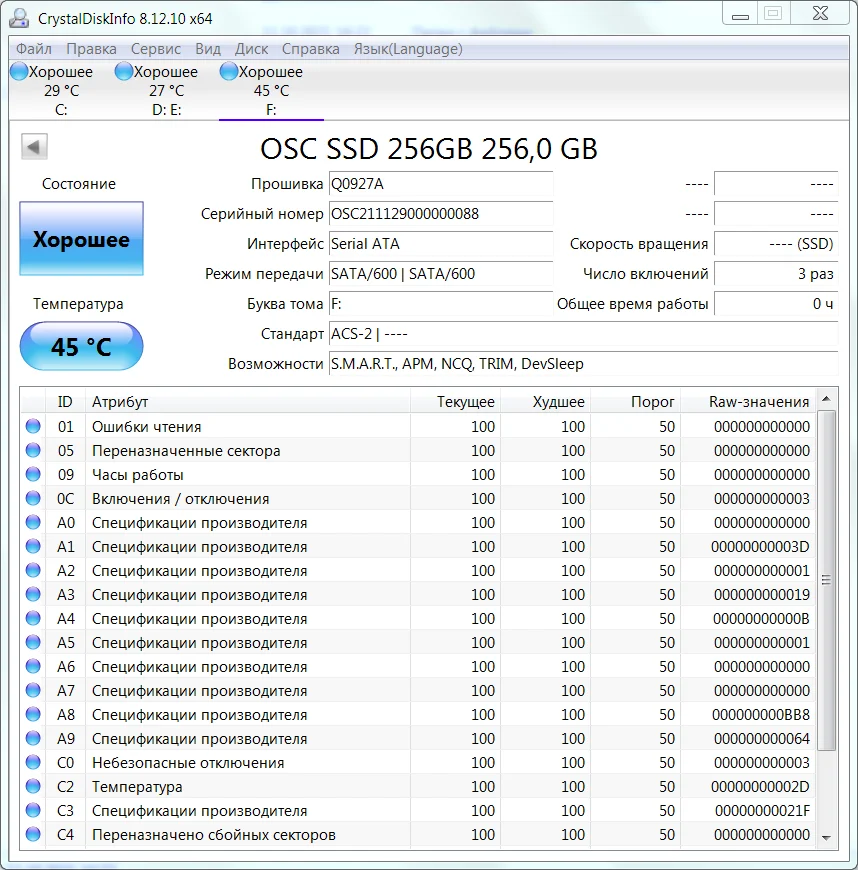Click status orb for C4 row
The image size is (858, 870).
point(33,835)
